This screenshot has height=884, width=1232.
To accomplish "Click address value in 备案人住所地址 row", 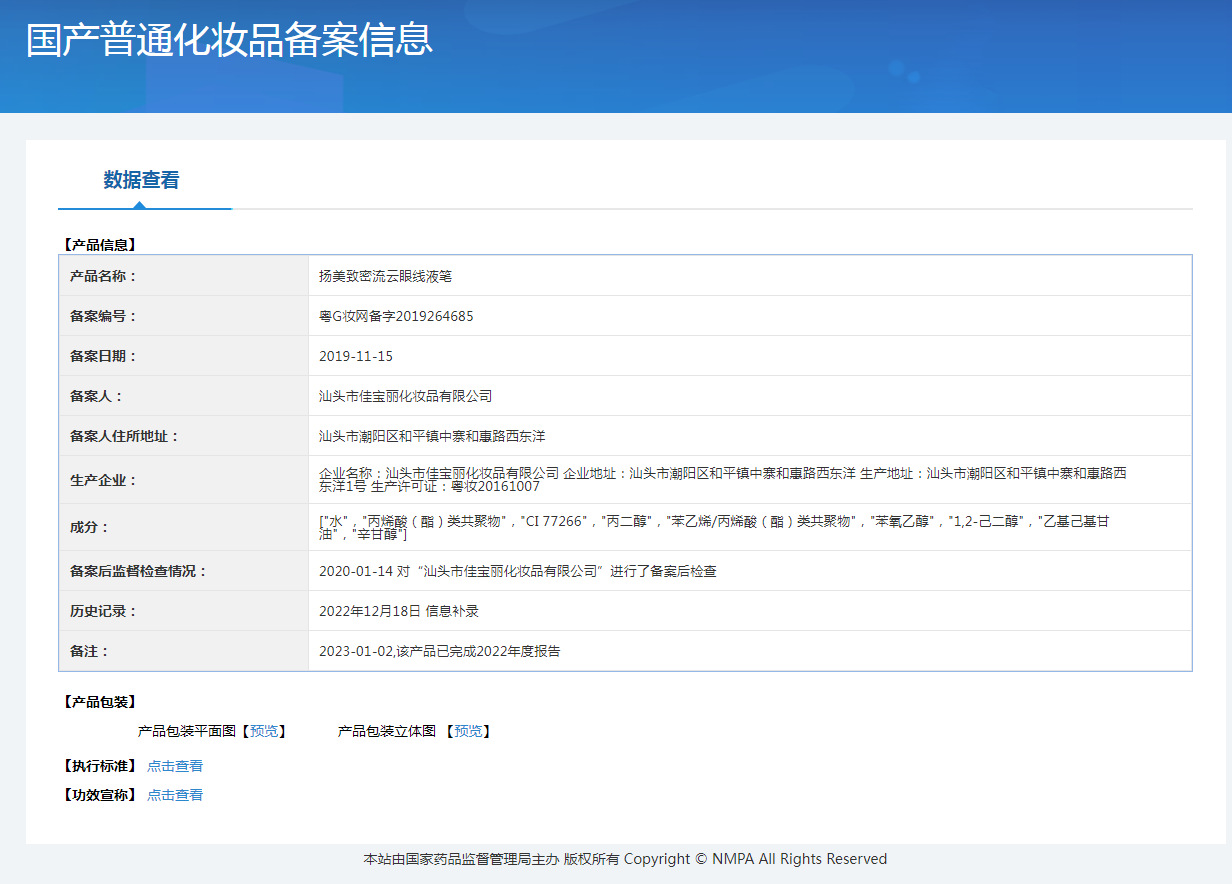I will [432, 436].
